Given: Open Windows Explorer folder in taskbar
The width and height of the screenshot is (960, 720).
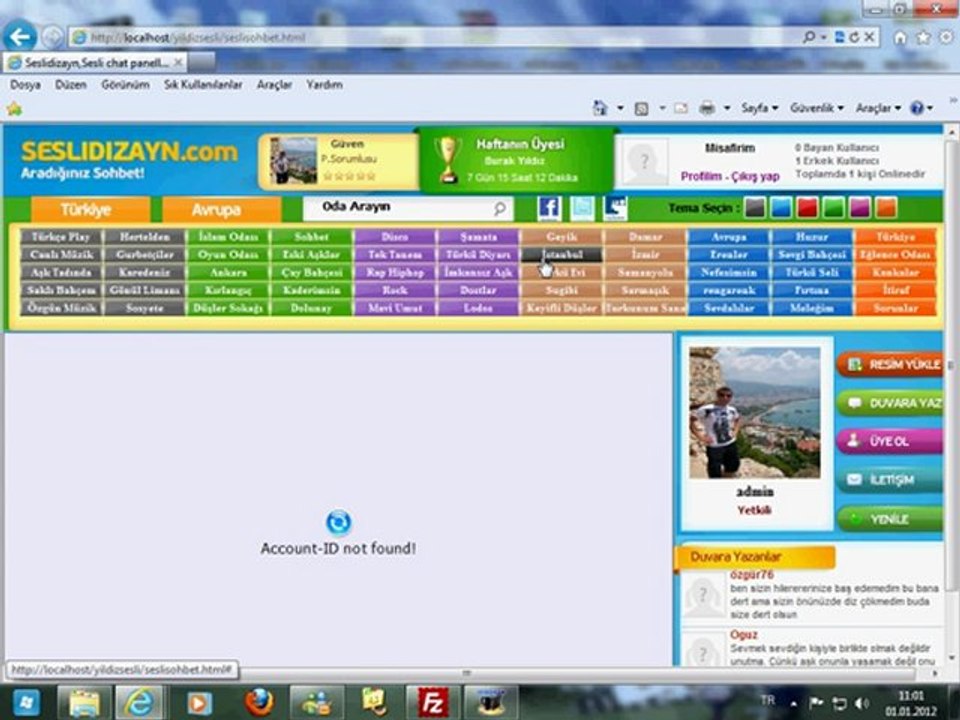Looking at the screenshot, I should tap(84, 702).
